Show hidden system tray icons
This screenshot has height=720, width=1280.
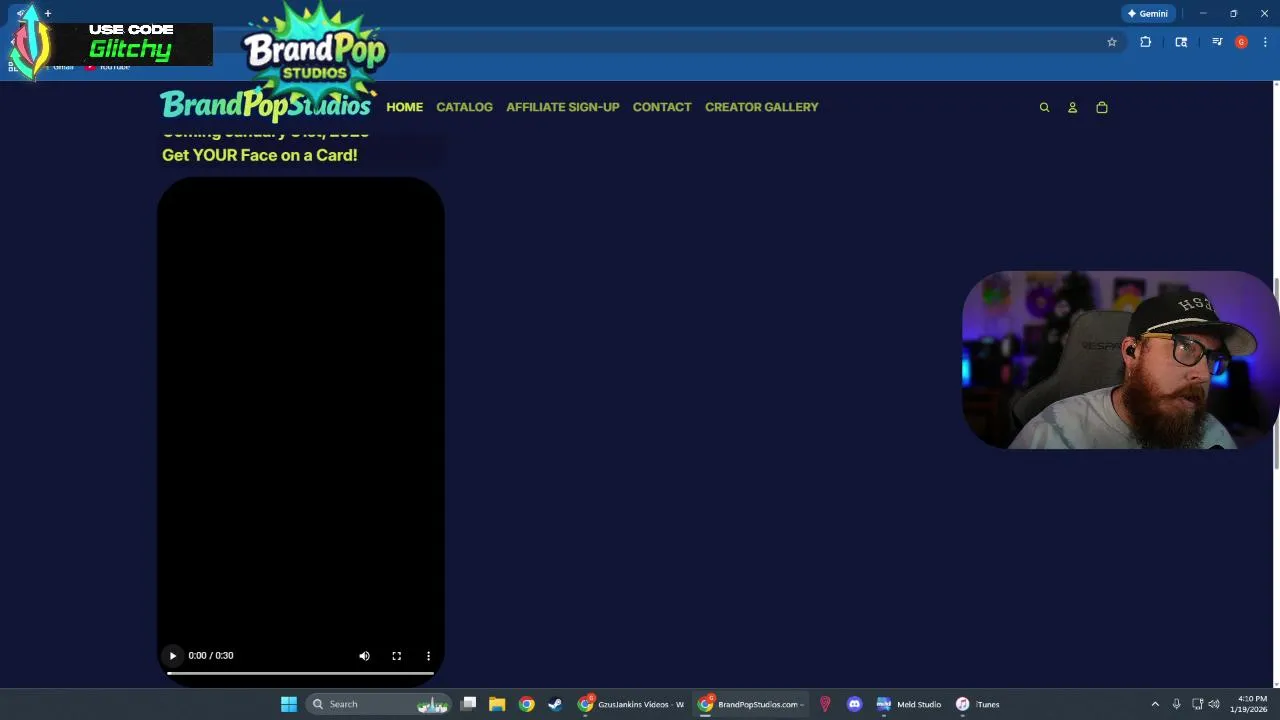pos(1155,704)
